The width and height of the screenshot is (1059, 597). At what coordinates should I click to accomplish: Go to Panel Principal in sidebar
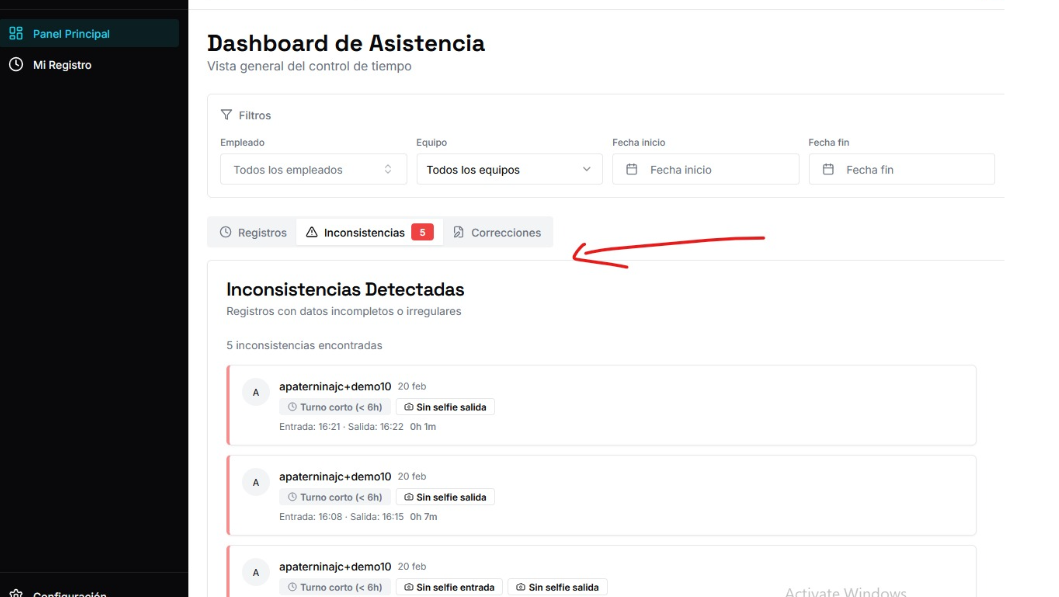71,33
